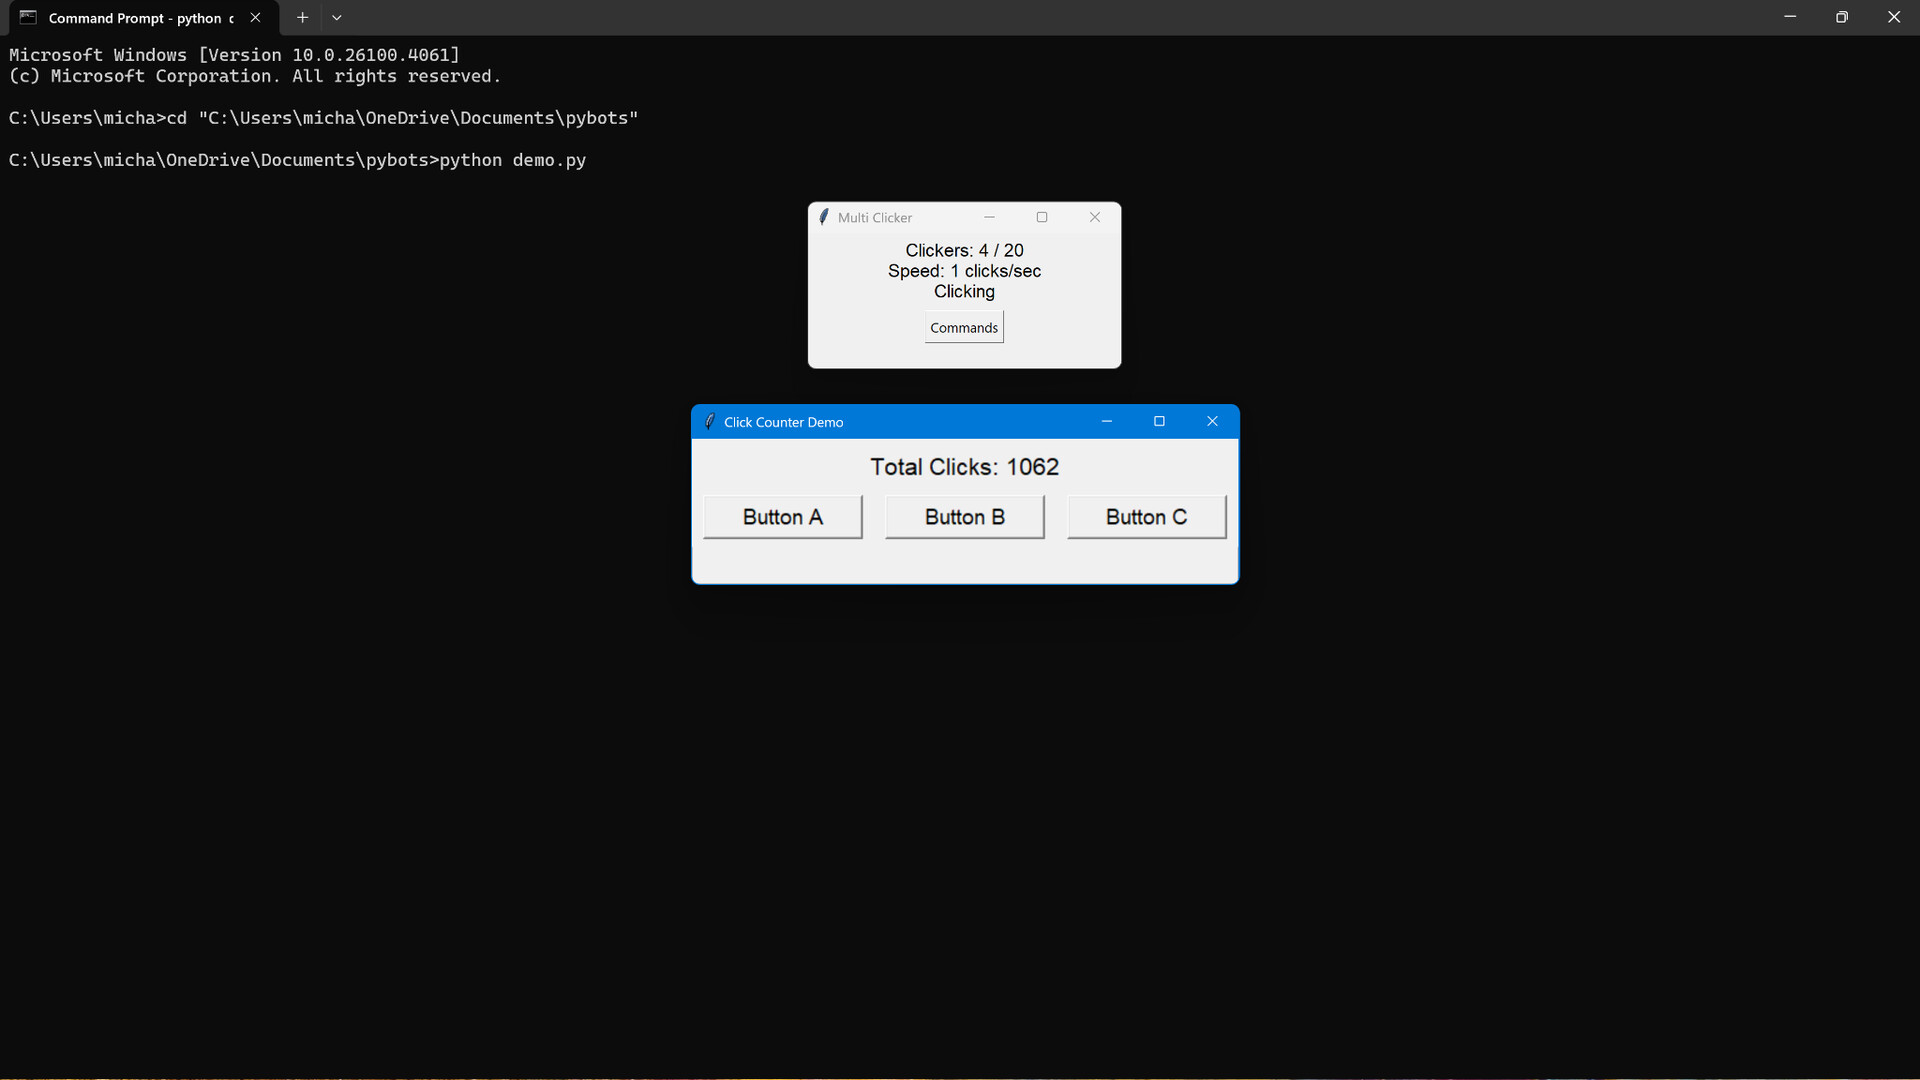Close the Multi Clicker window
Viewport: 1920px width, 1080px height.
pos(1095,217)
